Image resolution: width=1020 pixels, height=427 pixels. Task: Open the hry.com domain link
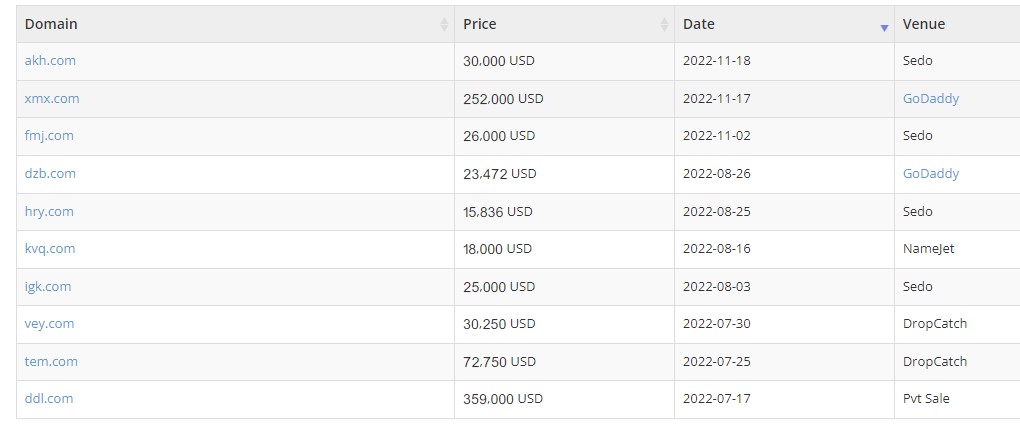tap(49, 212)
